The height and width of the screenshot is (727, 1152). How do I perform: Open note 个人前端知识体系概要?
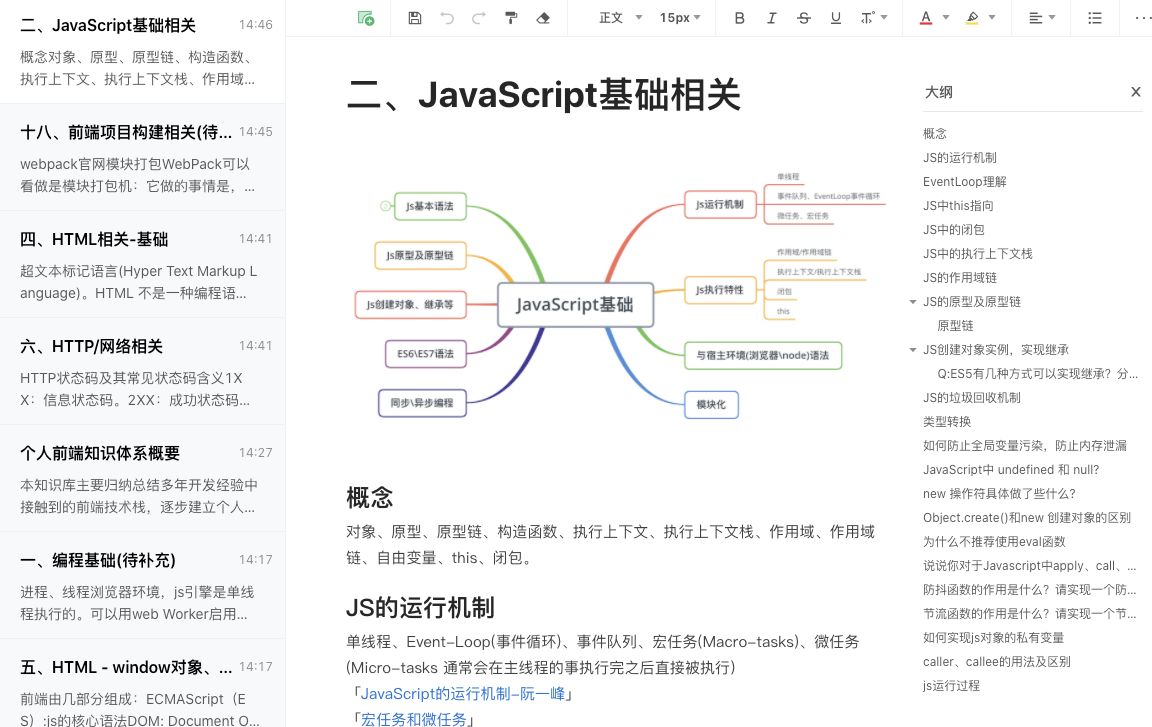[x=143, y=479]
